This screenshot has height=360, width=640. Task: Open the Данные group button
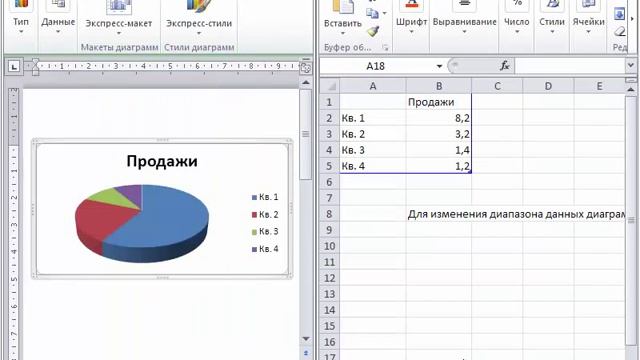58,18
